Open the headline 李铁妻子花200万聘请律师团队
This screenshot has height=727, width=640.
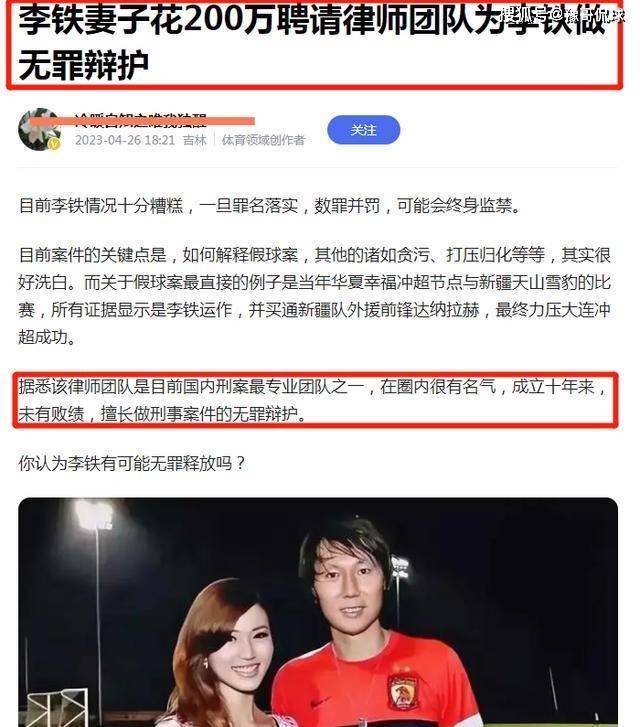313,43
